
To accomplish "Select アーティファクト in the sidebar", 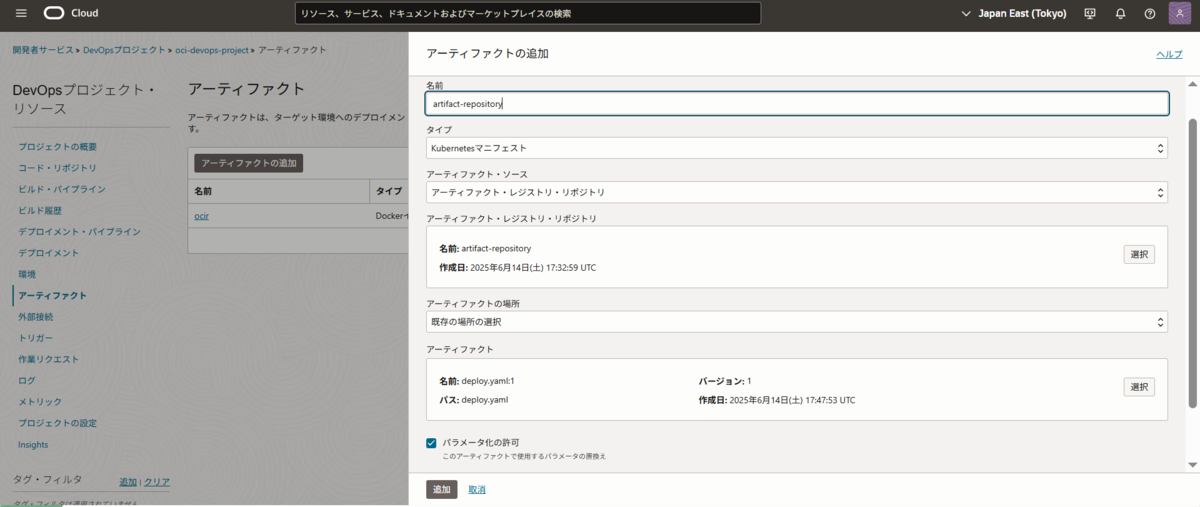I will click(x=52, y=296).
